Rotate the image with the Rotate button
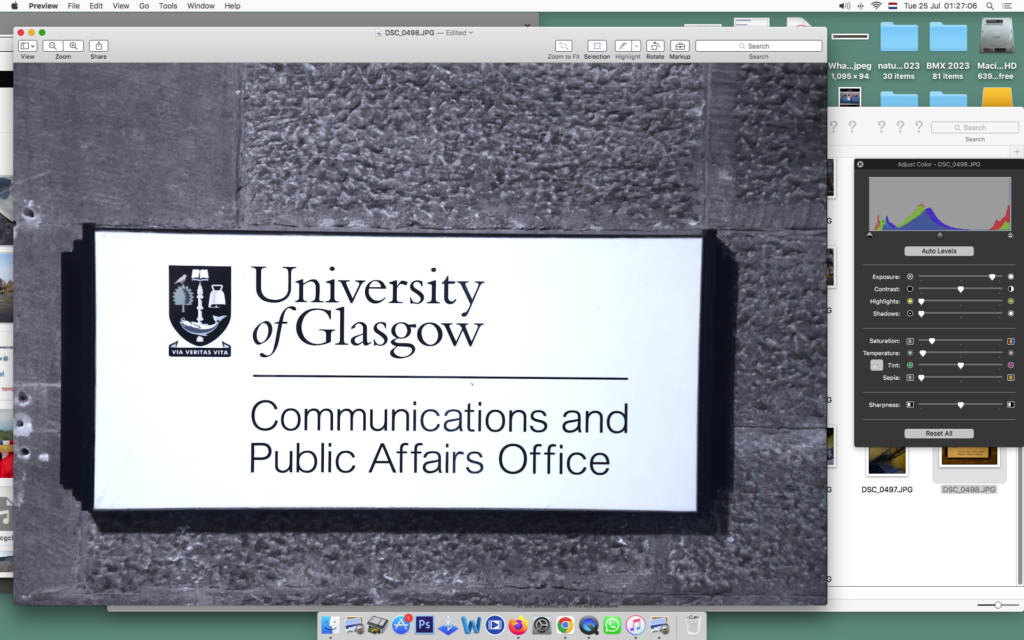The image size is (1024, 640). (x=655, y=46)
